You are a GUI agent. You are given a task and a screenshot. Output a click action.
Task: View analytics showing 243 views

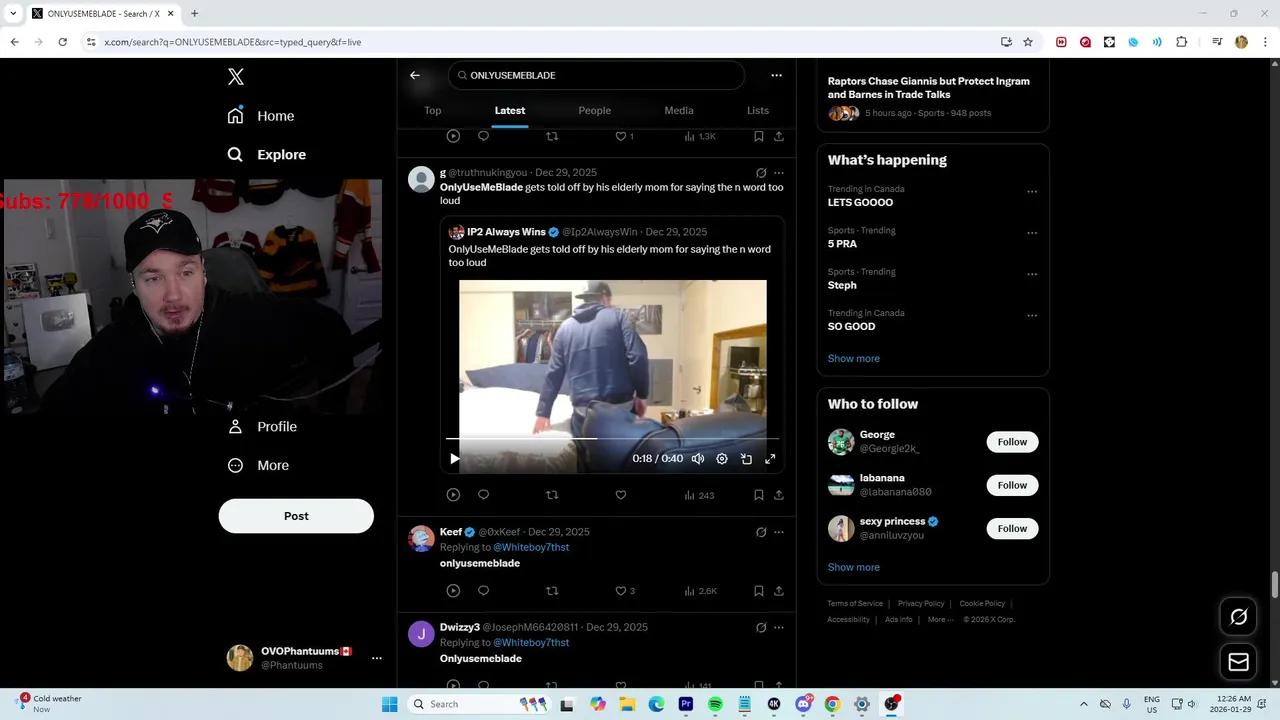(x=699, y=495)
